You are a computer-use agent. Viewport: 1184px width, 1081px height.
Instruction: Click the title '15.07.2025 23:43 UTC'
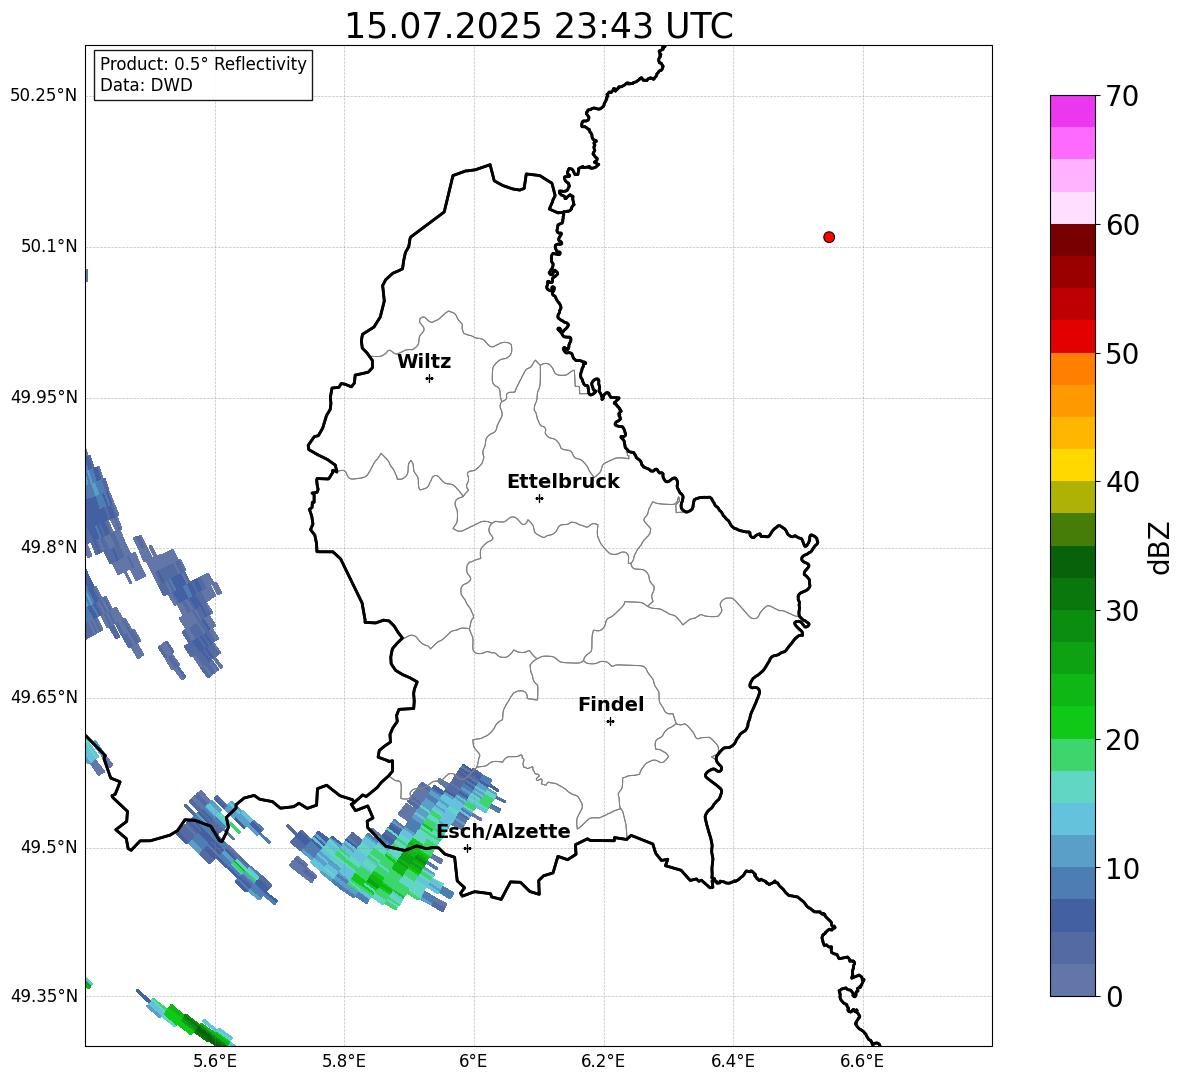click(x=538, y=26)
